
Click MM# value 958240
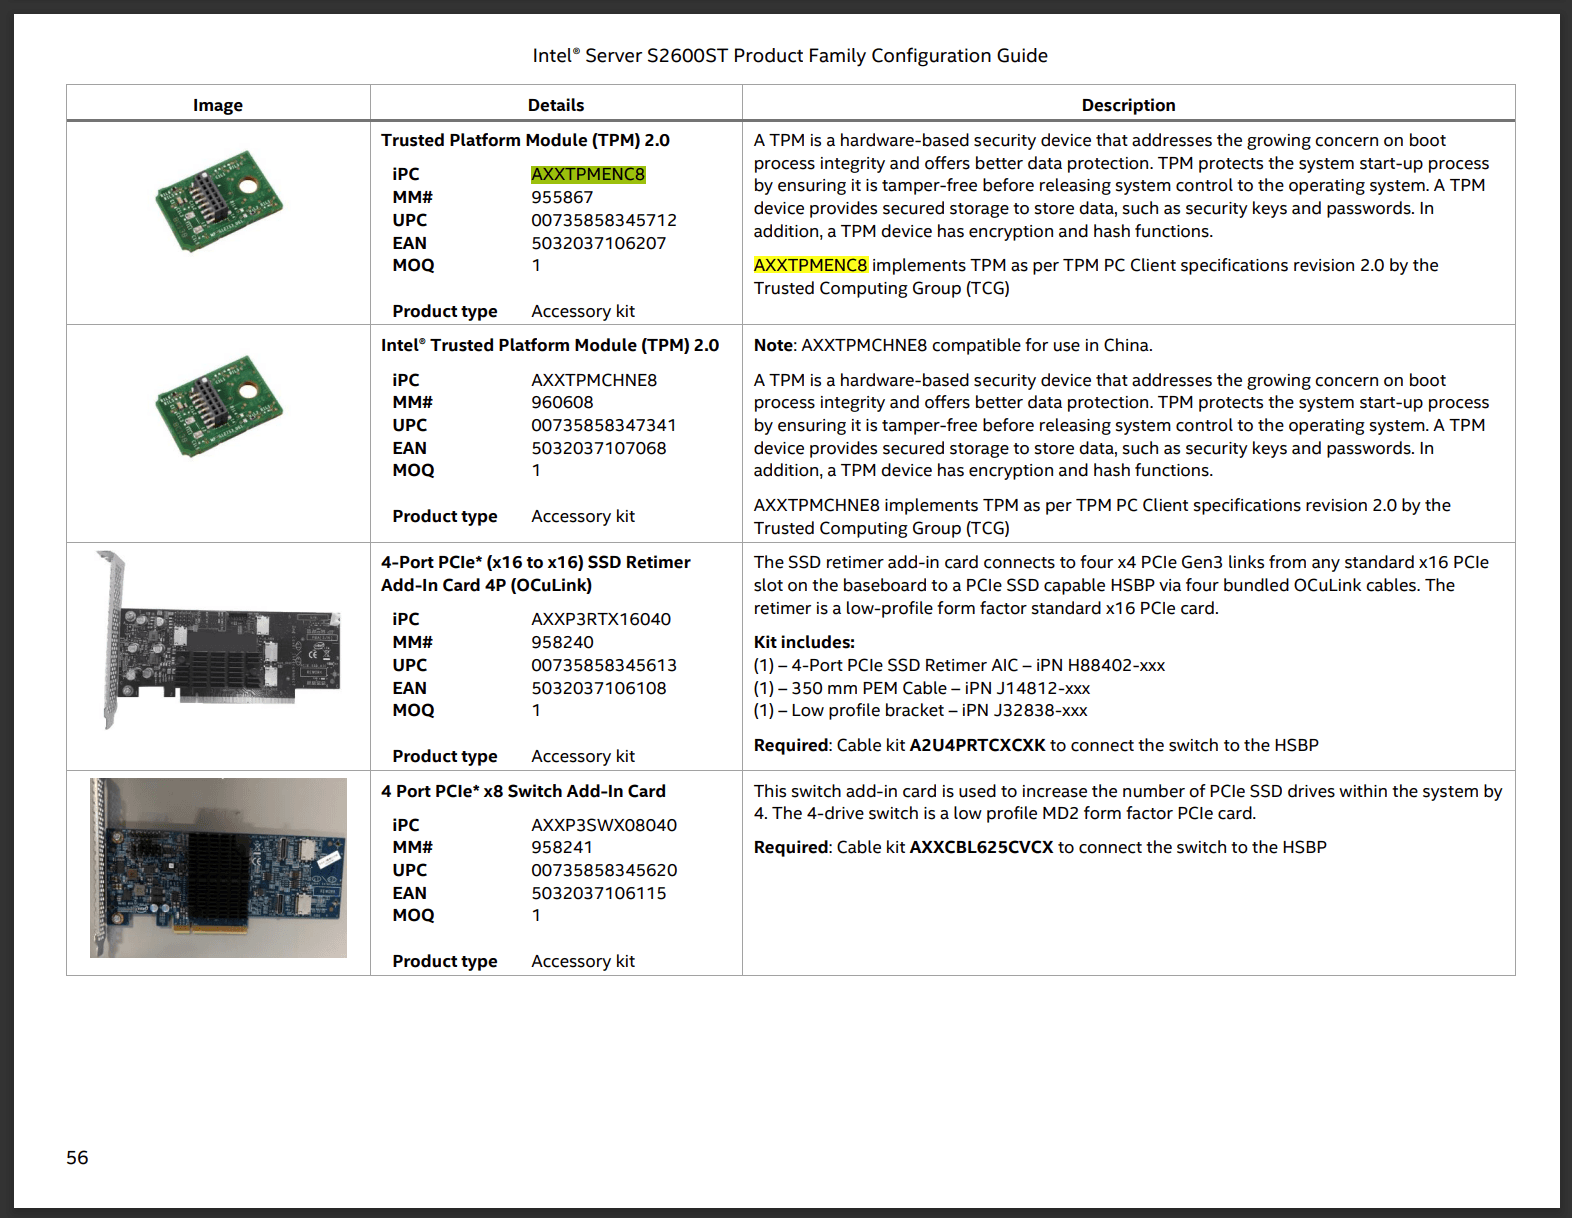[x=562, y=642]
